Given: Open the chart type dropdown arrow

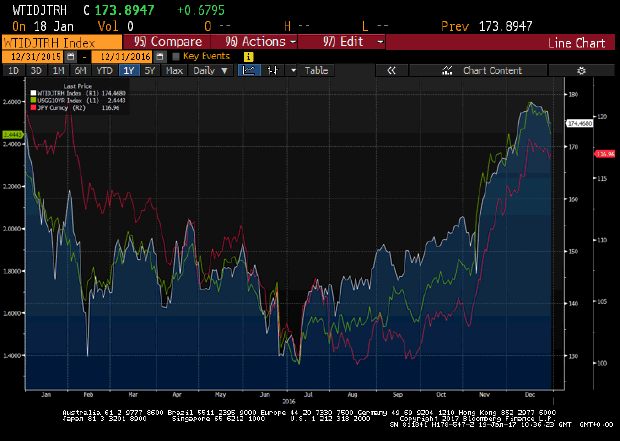Looking at the screenshot, I should (293, 70).
